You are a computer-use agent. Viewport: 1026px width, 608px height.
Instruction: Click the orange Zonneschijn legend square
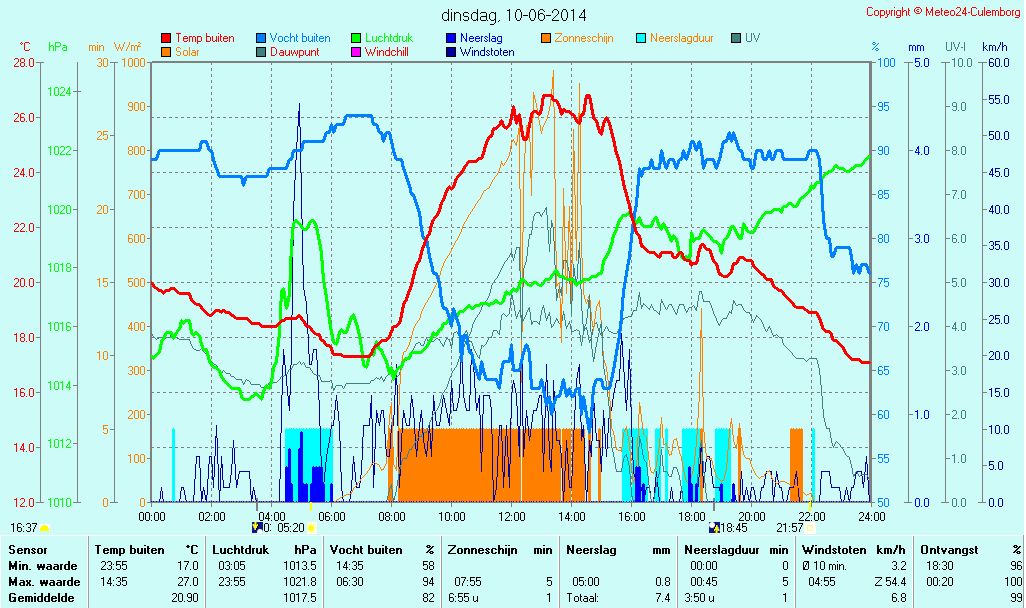click(x=546, y=38)
